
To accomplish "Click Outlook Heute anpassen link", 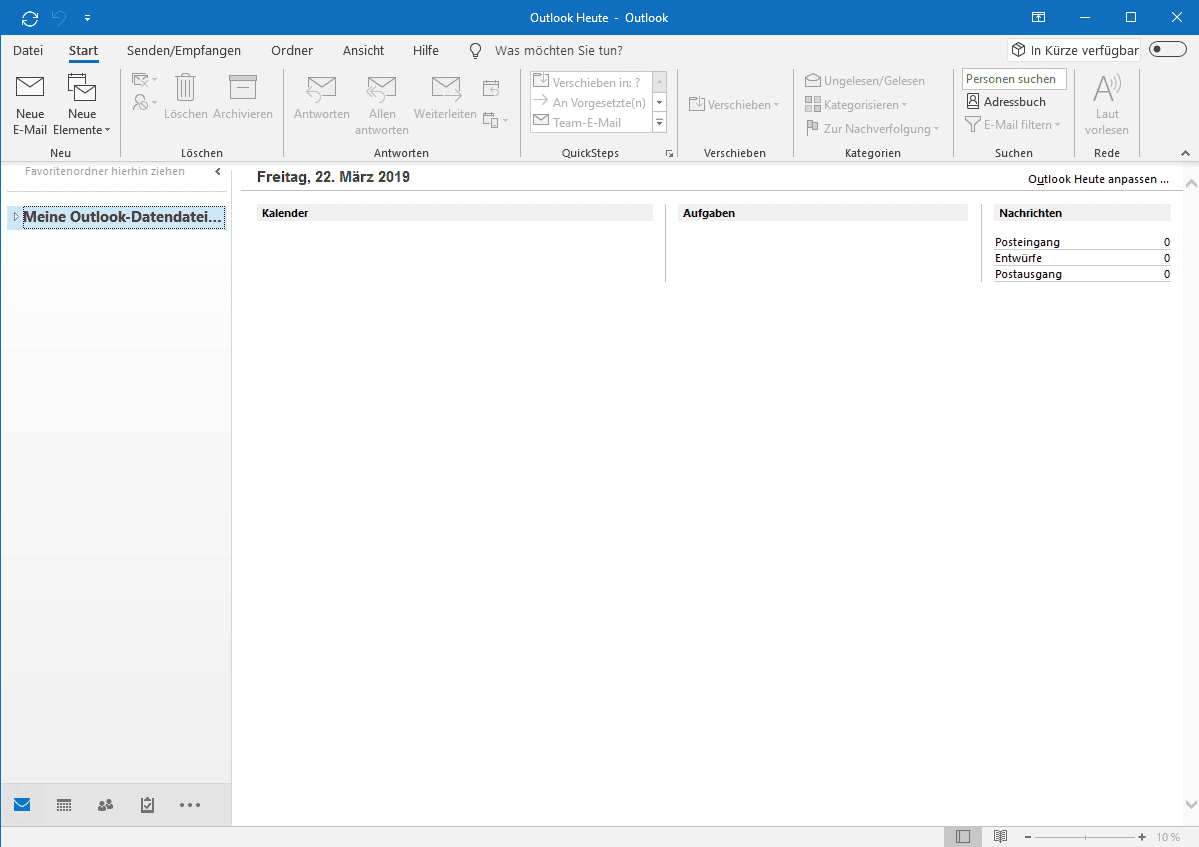I will [1098, 179].
